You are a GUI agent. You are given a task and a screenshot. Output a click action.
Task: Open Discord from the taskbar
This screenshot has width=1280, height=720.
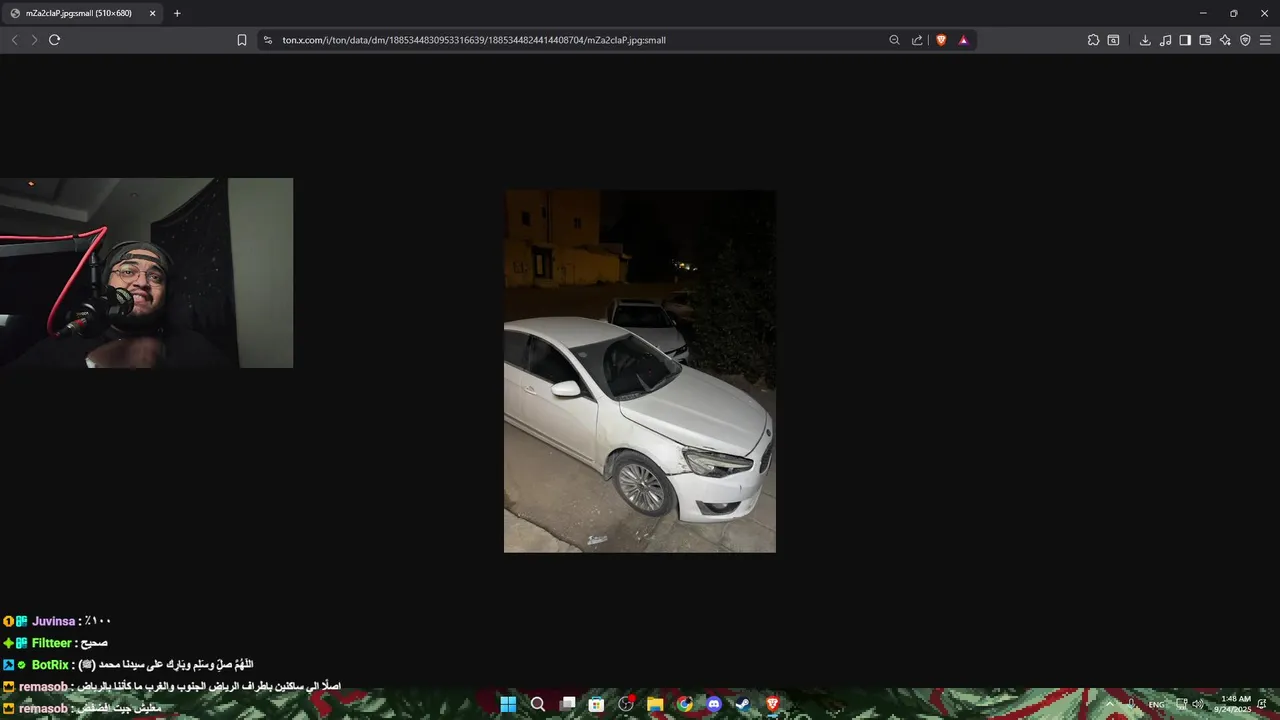pos(714,704)
